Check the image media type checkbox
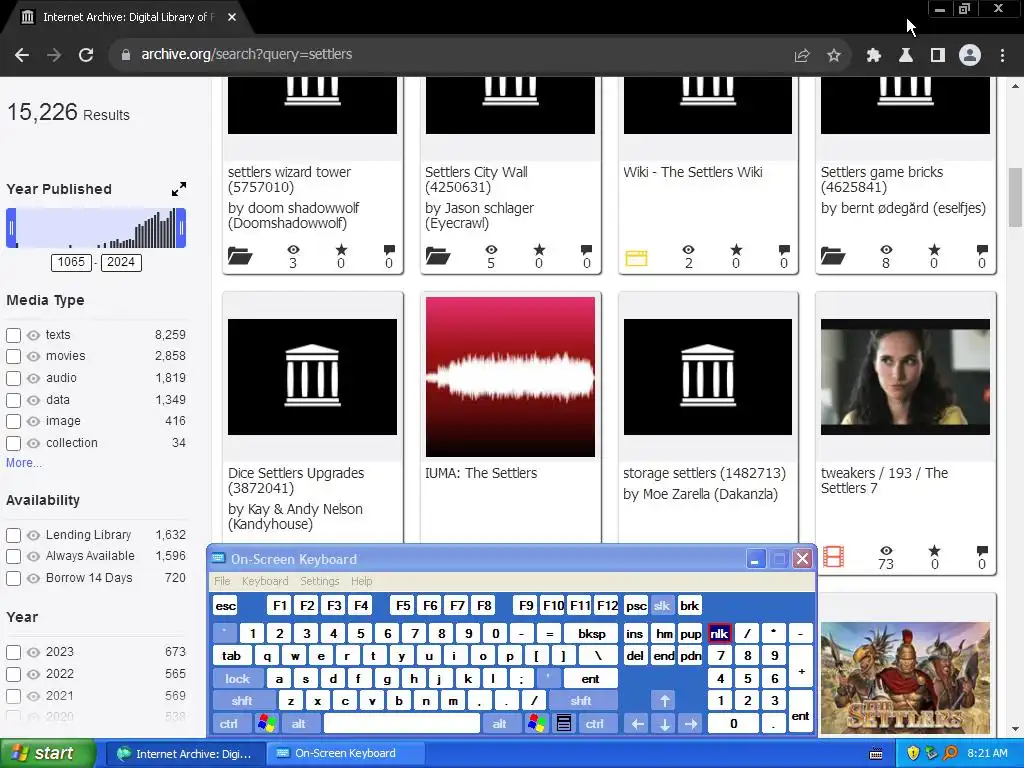 click(13, 421)
